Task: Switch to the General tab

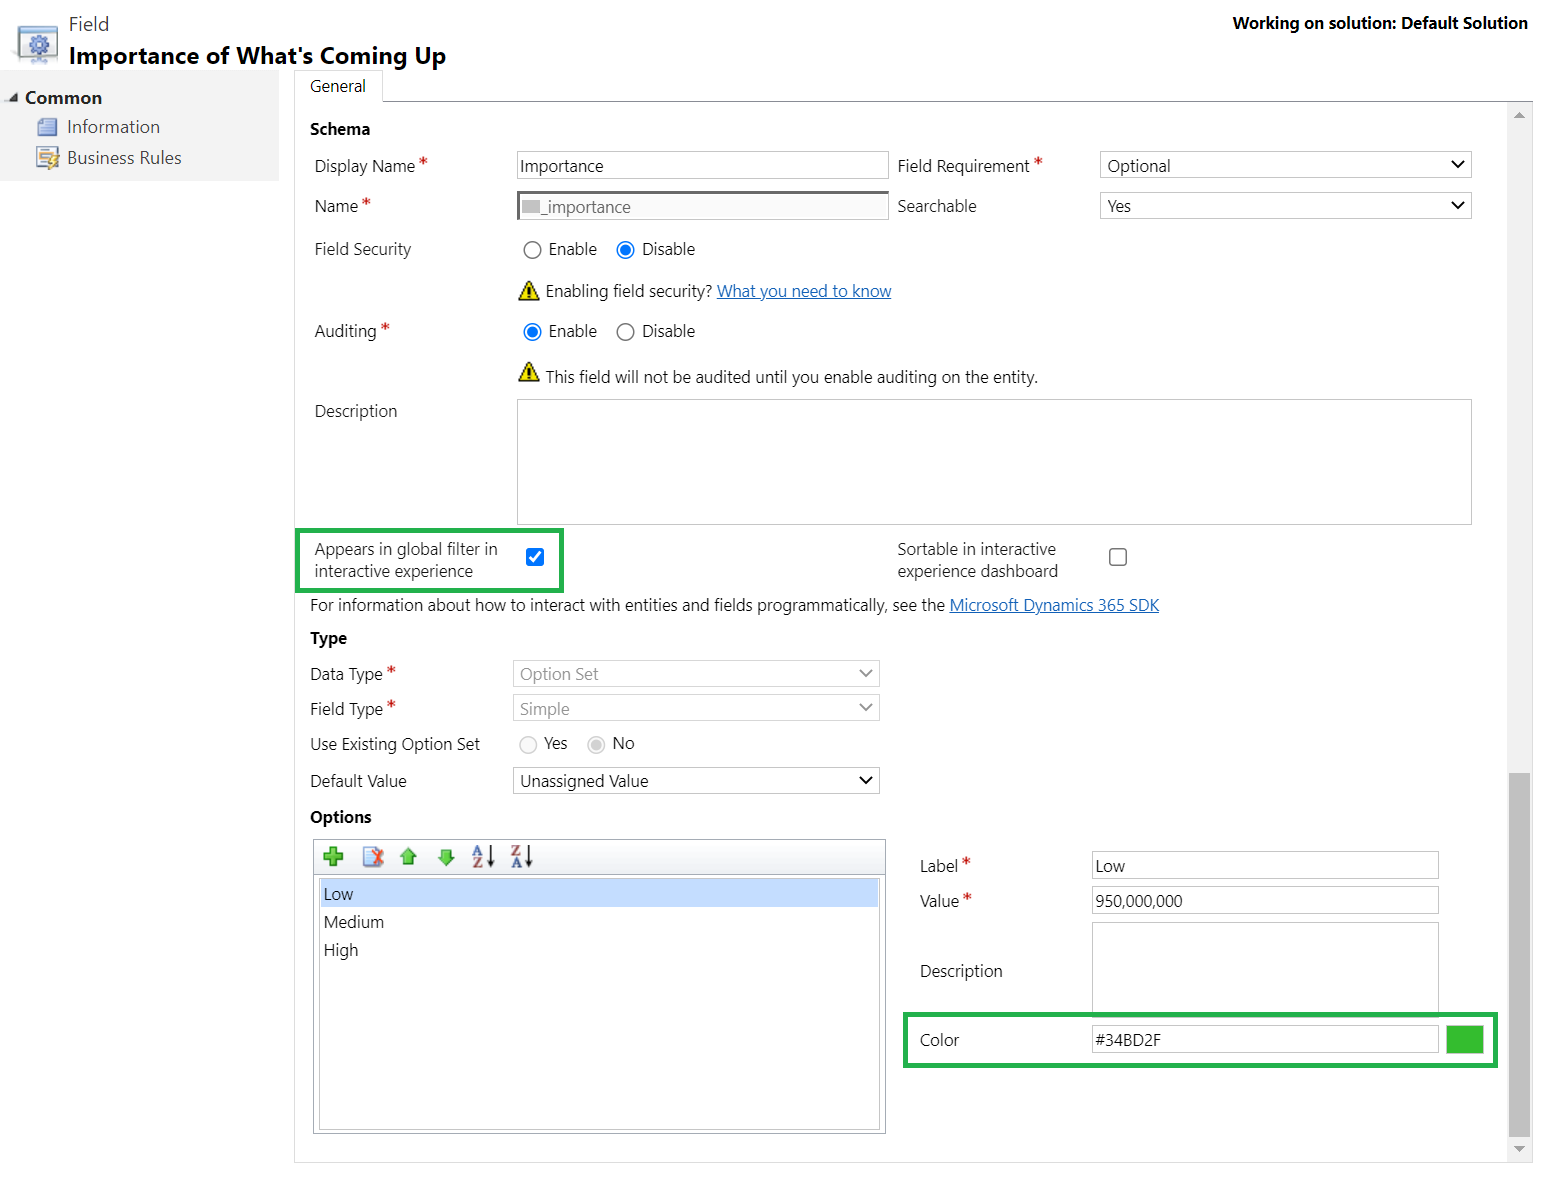Action: pos(338,86)
